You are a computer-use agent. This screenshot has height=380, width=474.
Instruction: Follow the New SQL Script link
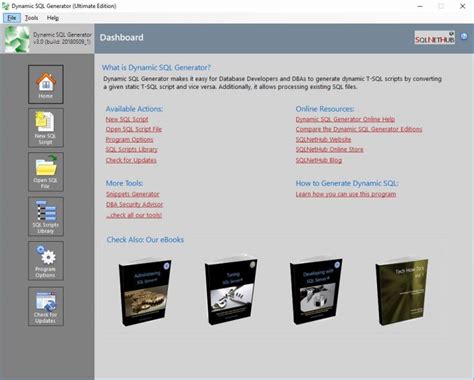tap(127, 119)
